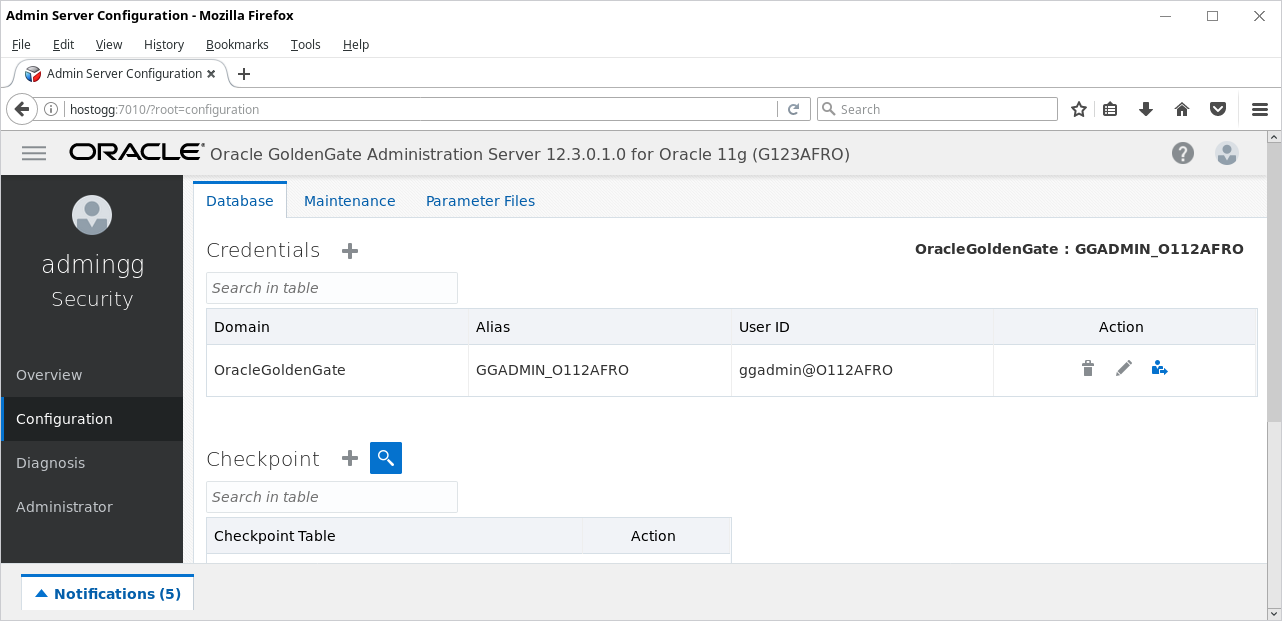Add a new credential with plus icon
The height and width of the screenshot is (621, 1282).
350,251
